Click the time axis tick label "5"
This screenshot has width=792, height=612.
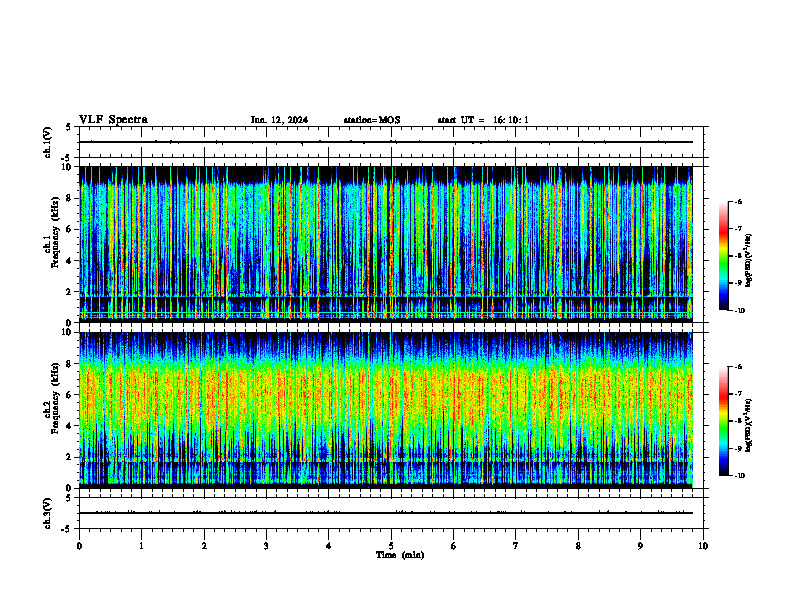click(391, 546)
